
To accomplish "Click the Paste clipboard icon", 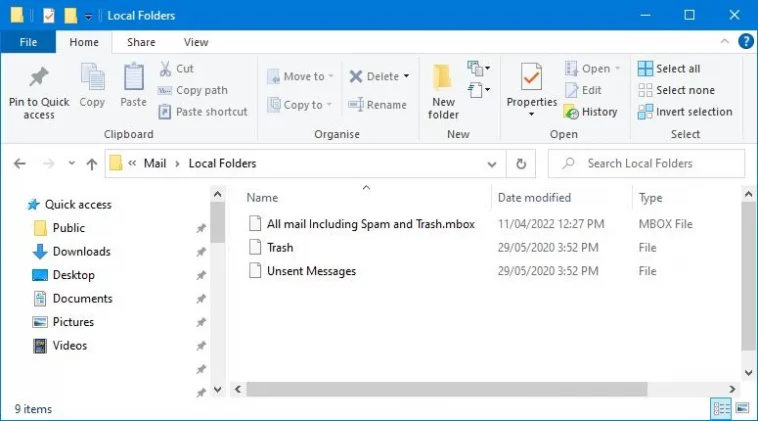I will (x=133, y=77).
